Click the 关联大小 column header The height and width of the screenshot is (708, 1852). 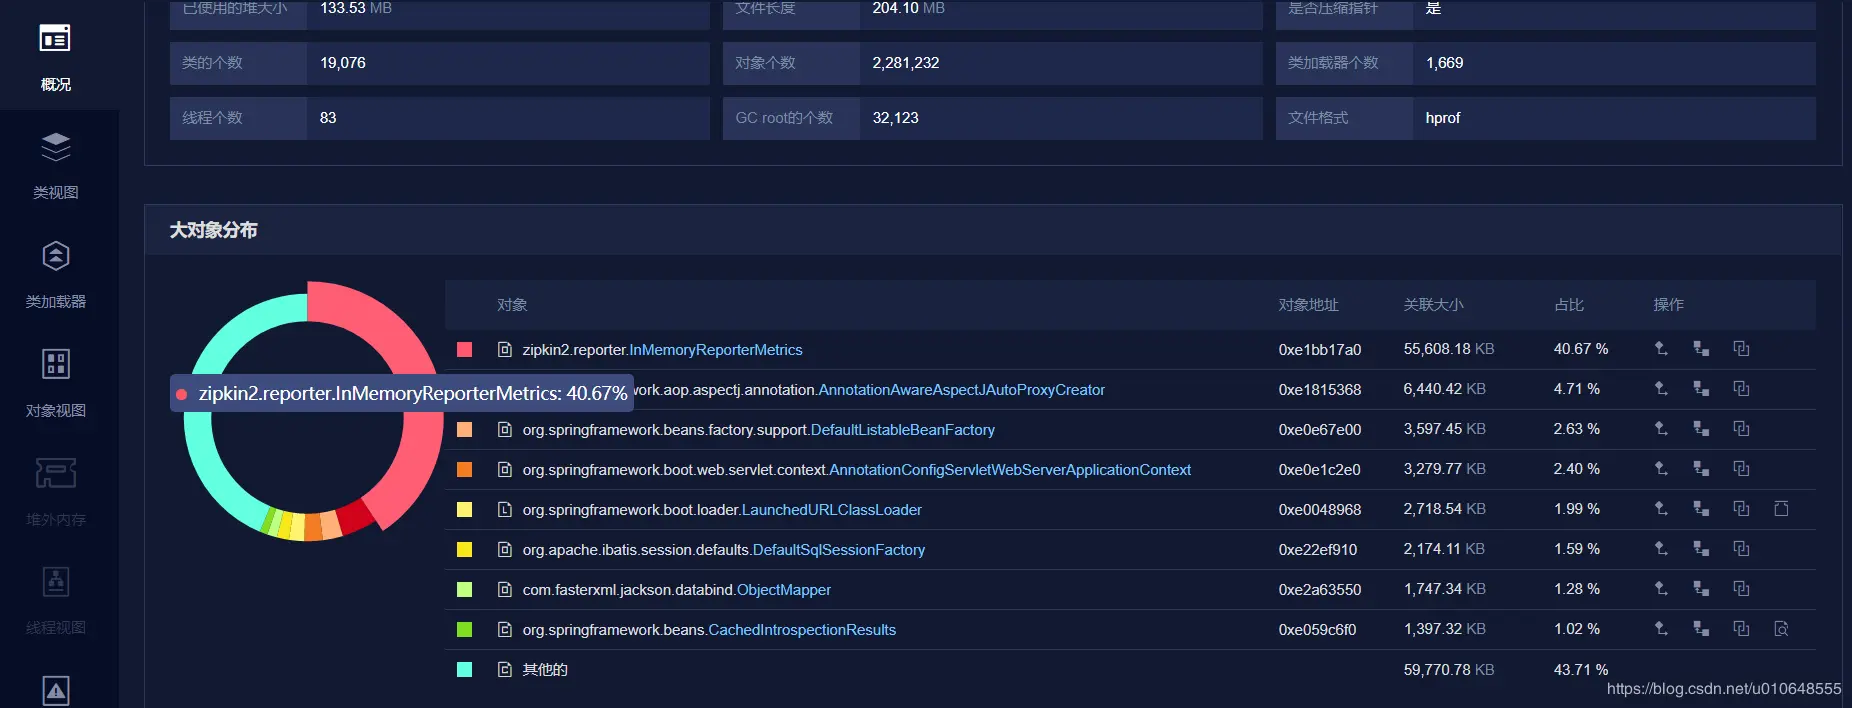click(x=1433, y=305)
